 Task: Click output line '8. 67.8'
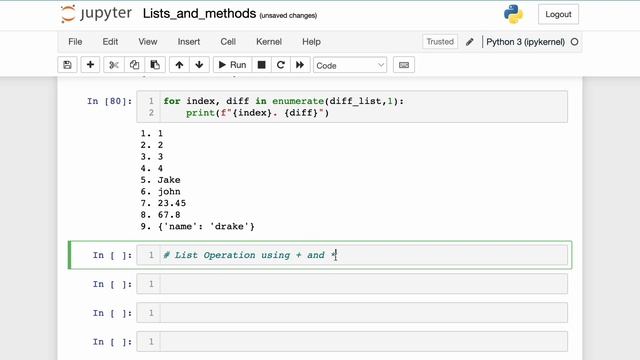click(160, 215)
